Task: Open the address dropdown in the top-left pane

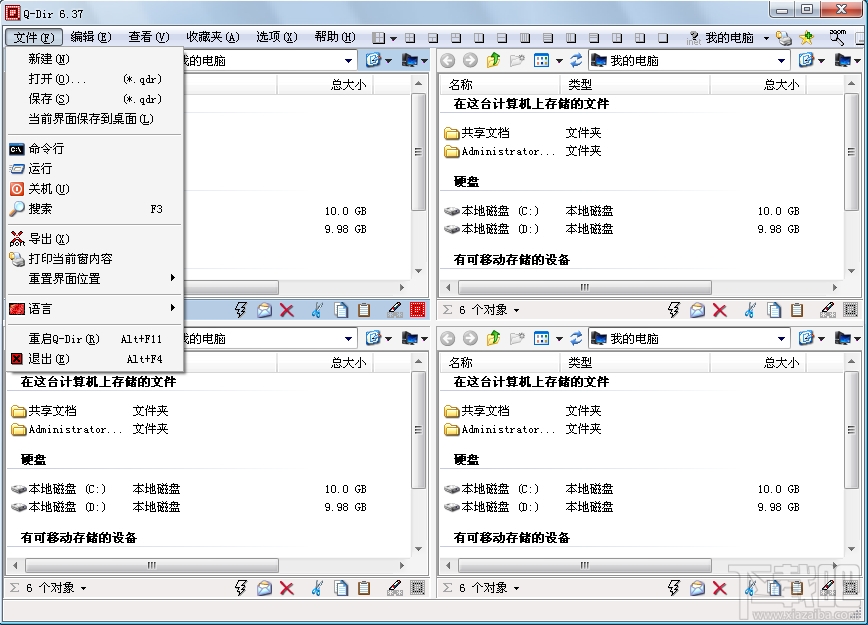Action: 348,61
